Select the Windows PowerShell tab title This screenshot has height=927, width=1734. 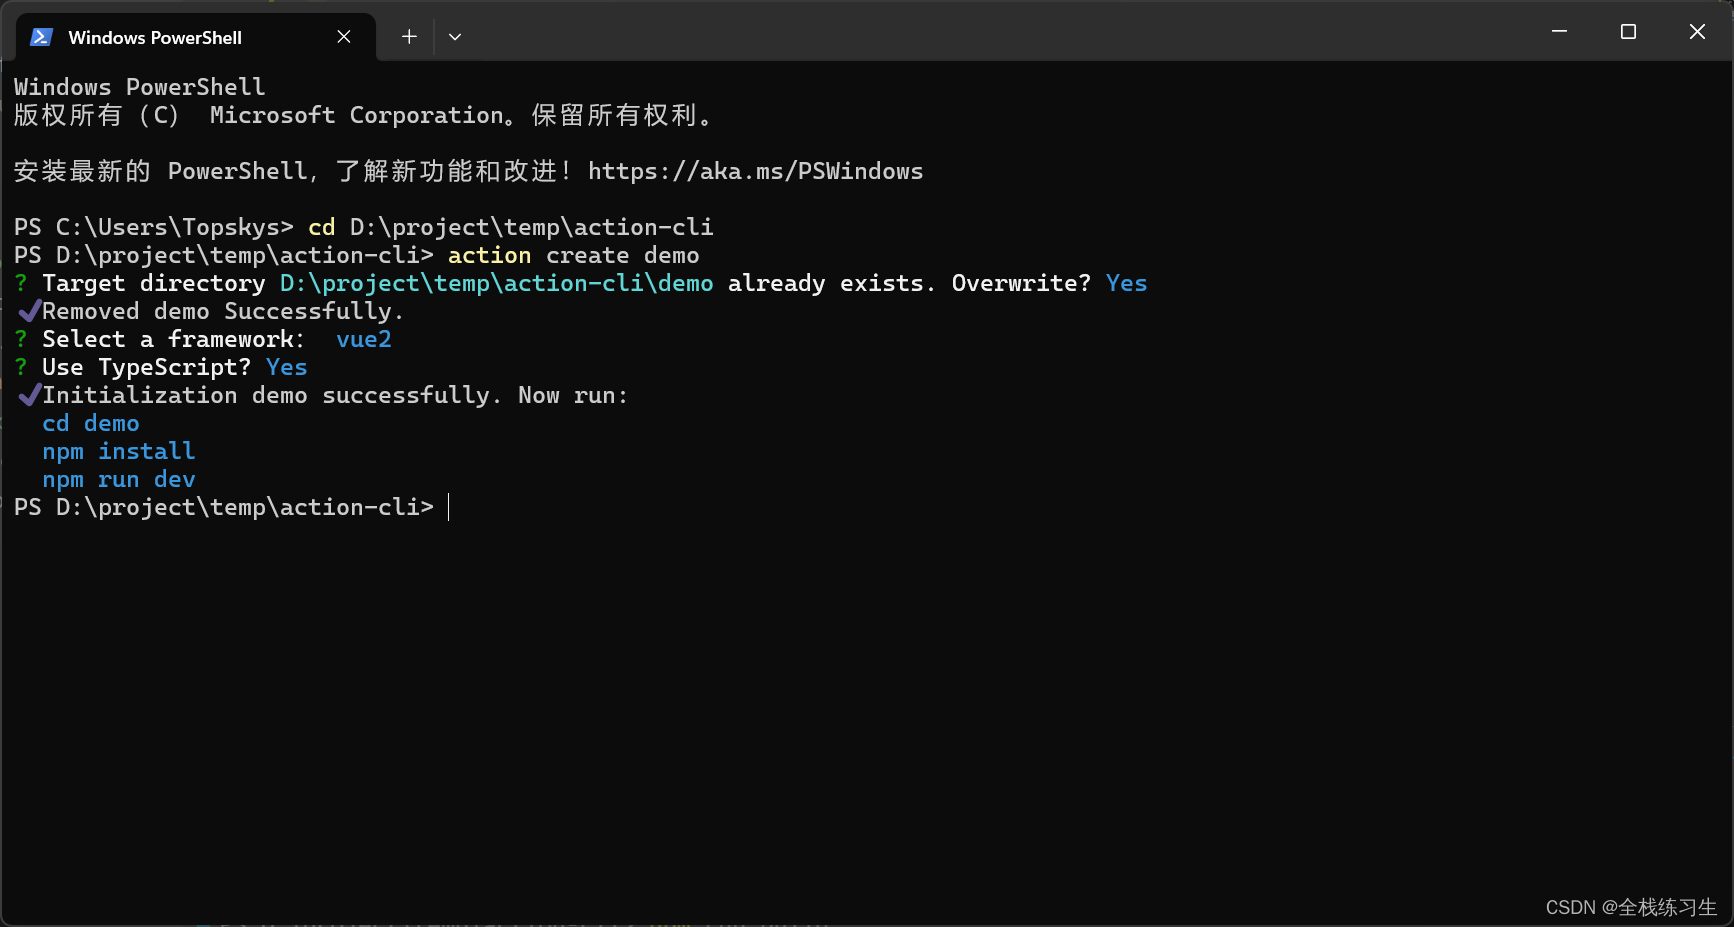click(x=155, y=38)
